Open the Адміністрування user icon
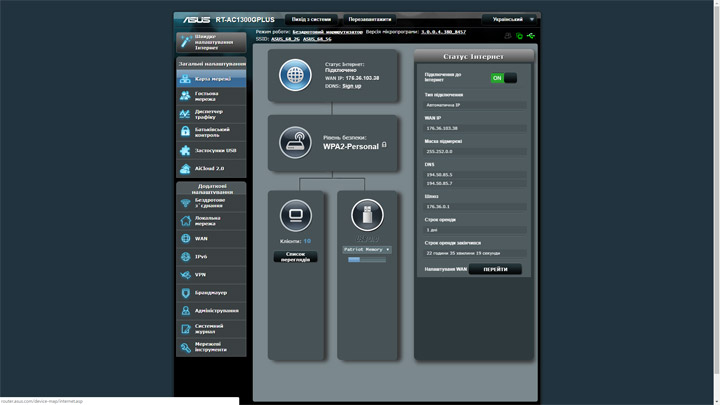Image resolution: width=720 pixels, height=405 pixels. [186, 310]
